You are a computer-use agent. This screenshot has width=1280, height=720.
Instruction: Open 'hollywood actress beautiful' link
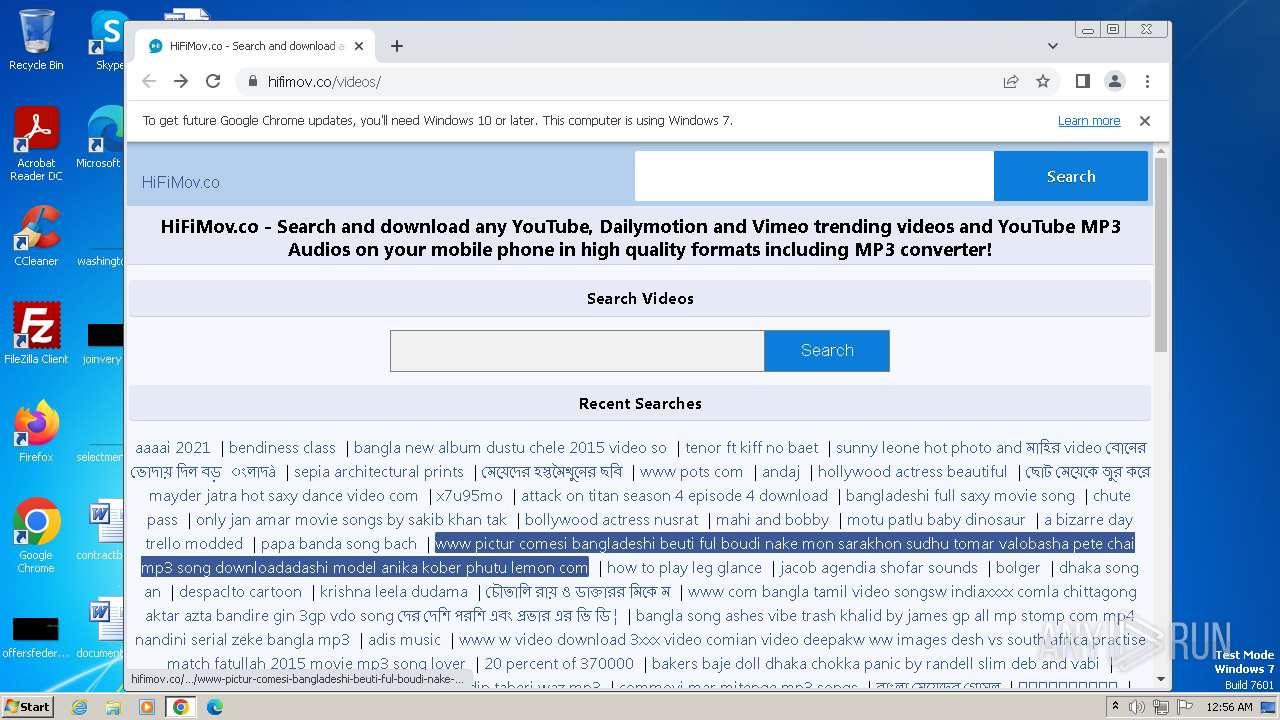913,472
